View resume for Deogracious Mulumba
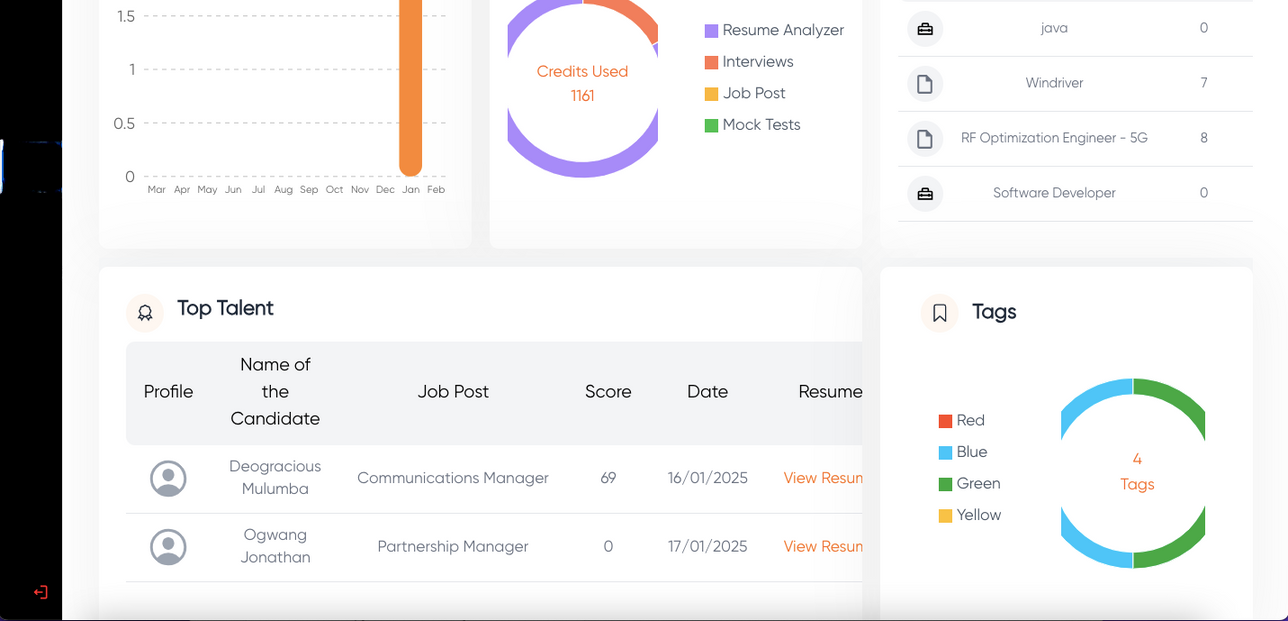 tap(822, 478)
